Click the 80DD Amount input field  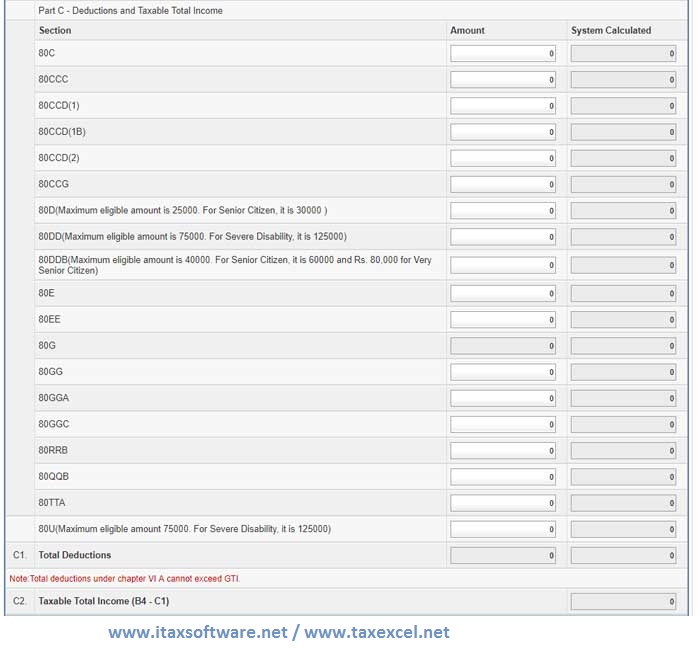503,237
